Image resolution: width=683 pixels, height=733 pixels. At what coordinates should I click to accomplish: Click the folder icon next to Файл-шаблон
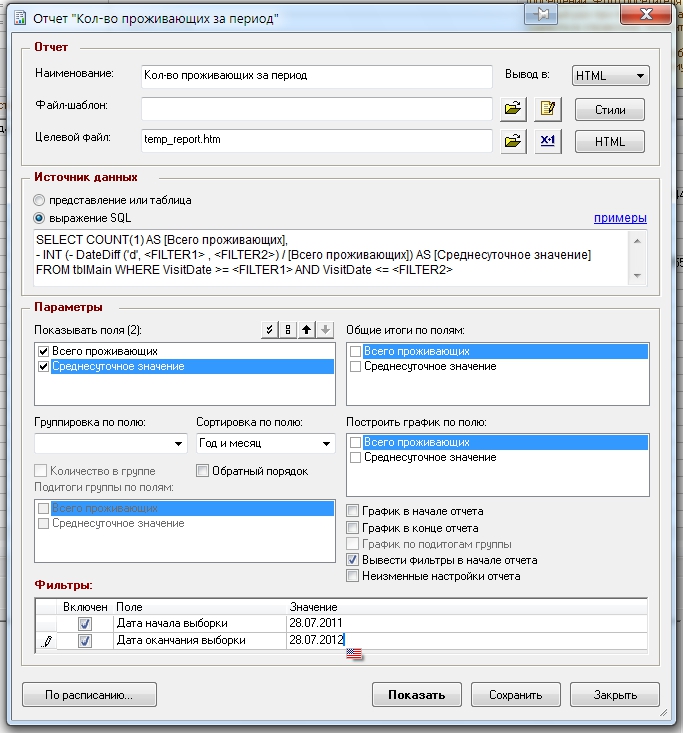pyautogui.click(x=513, y=108)
